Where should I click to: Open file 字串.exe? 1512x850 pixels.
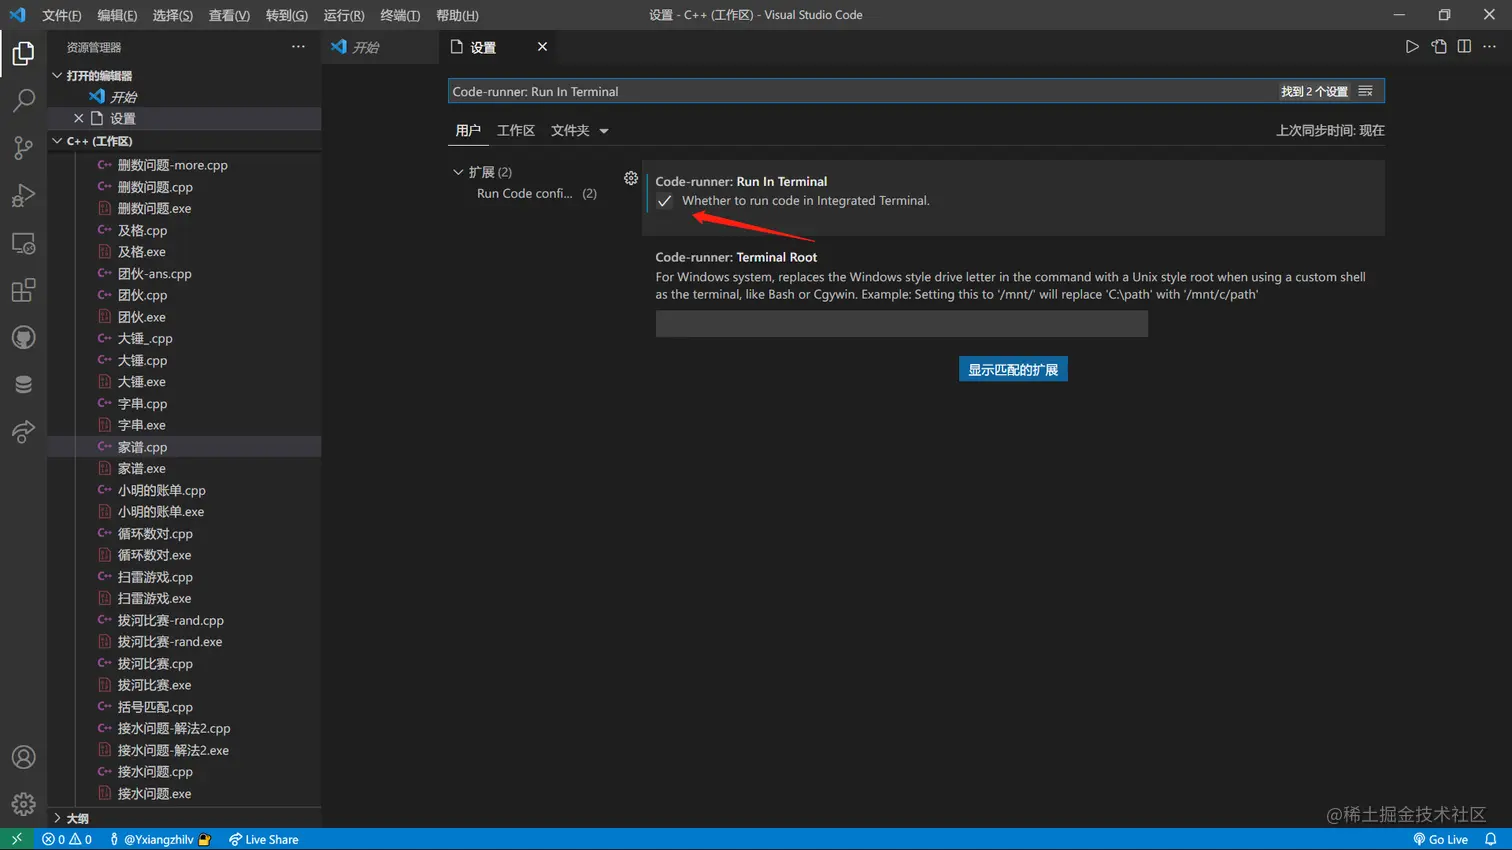185,425
